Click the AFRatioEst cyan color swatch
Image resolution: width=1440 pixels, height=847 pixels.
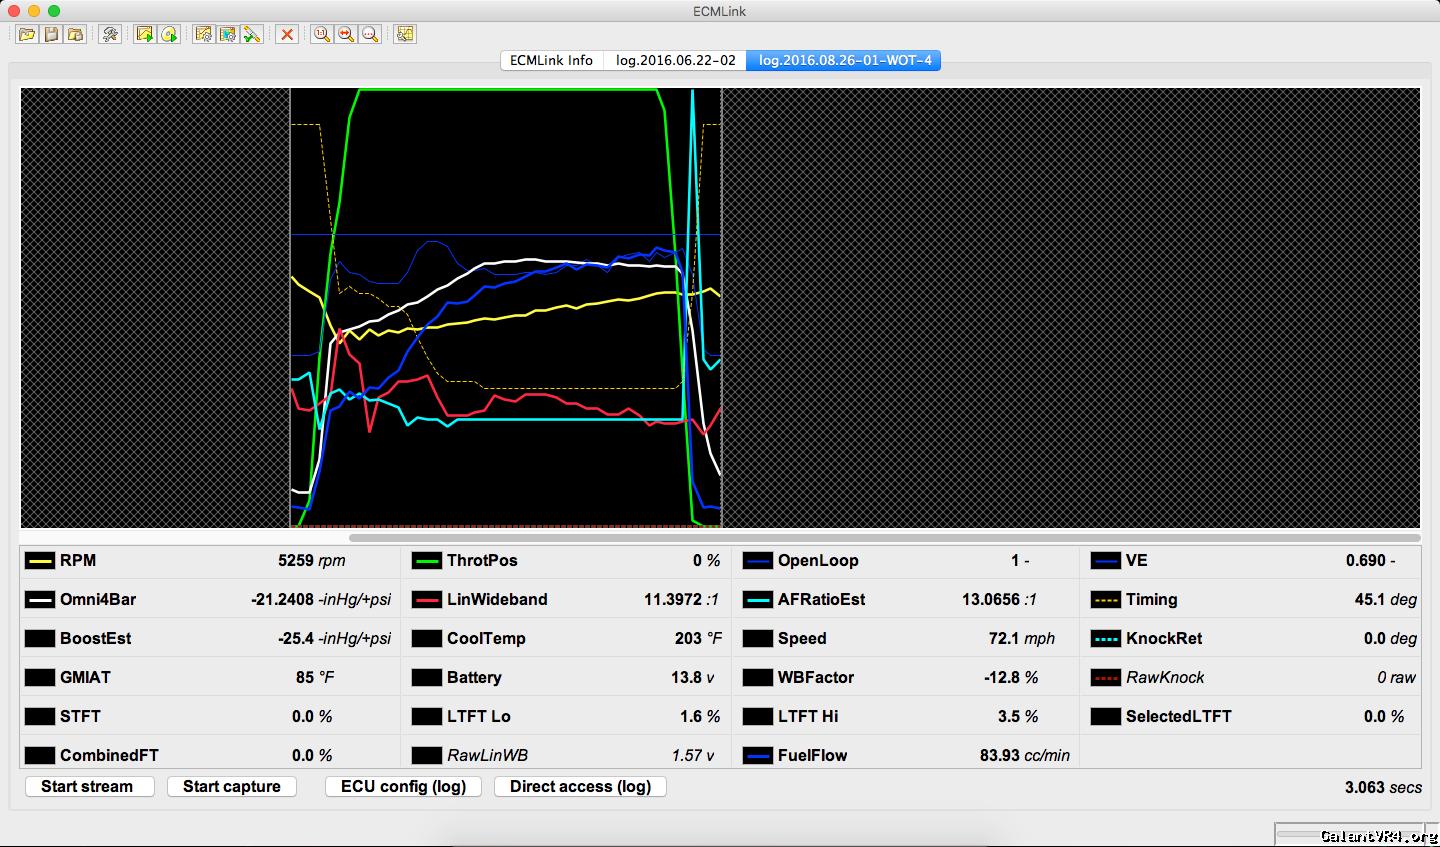[758, 600]
